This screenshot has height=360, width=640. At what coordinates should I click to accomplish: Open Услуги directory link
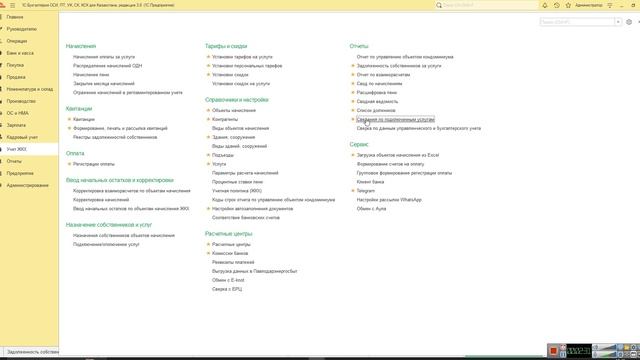click(219, 164)
